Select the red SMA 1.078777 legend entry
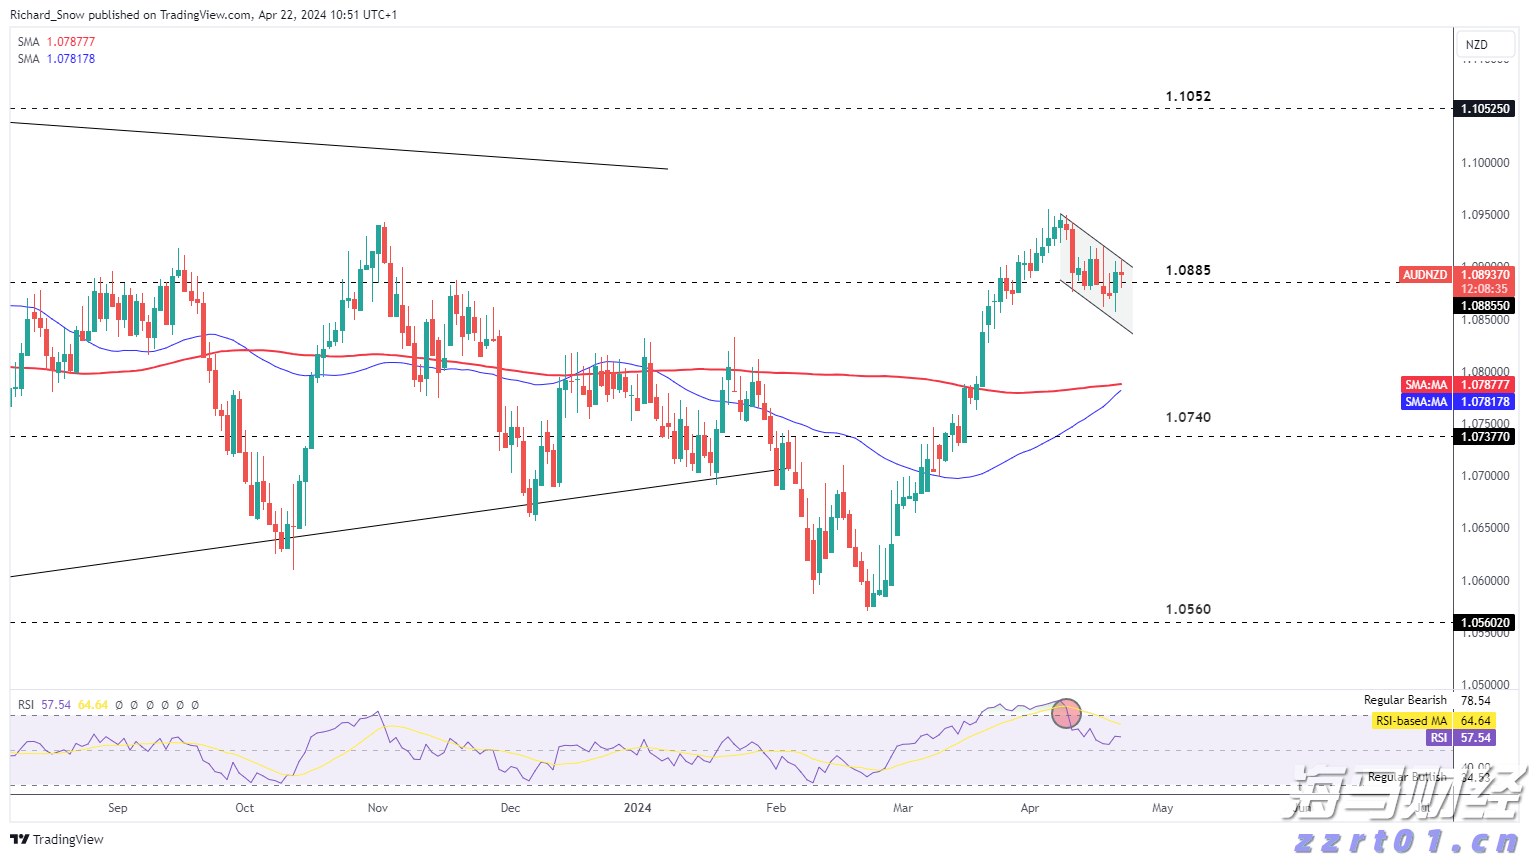This screenshot has height=857, width=1529. click(x=56, y=42)
